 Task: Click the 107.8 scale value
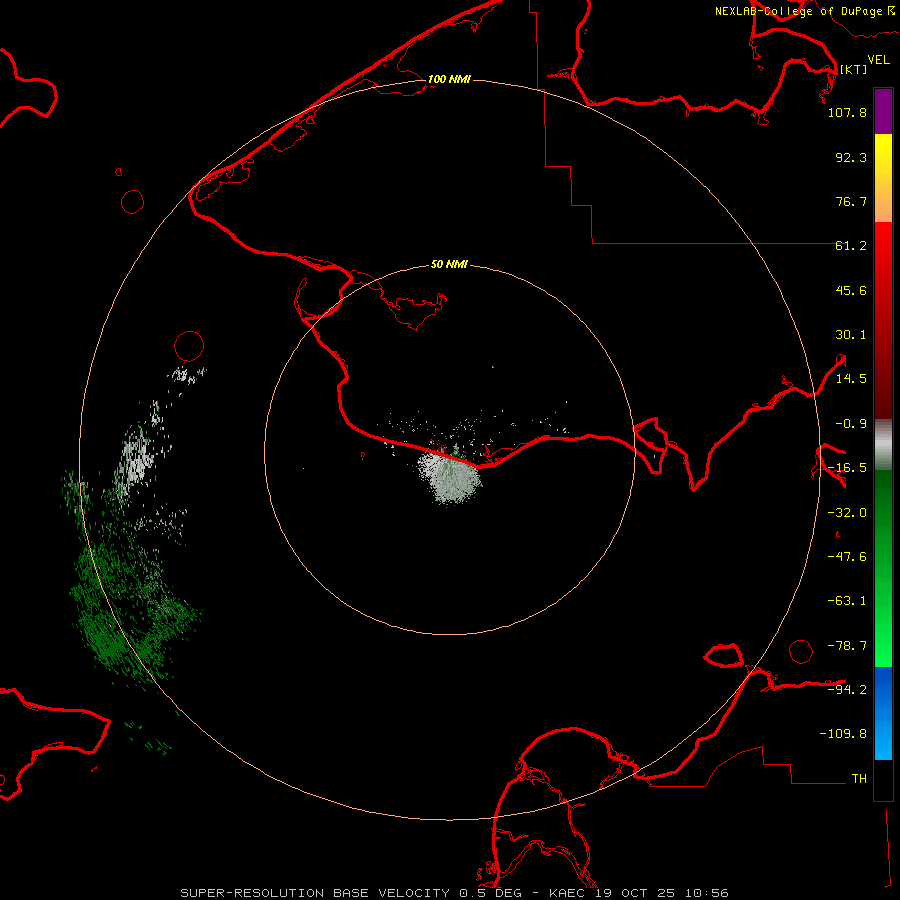click(847, 112)
